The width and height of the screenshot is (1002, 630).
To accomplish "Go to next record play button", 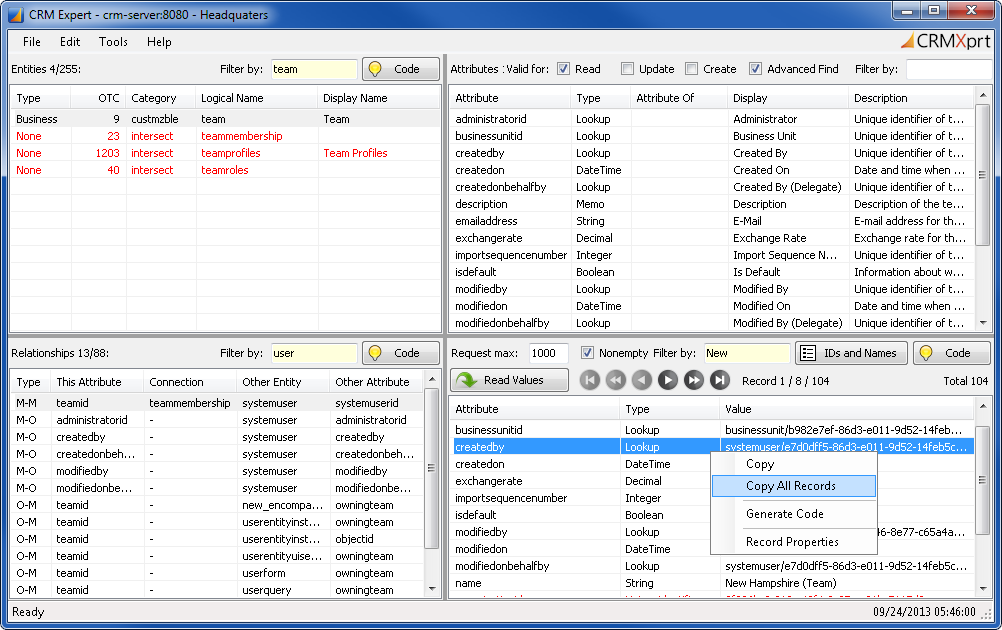I will (x=668, y=381).
